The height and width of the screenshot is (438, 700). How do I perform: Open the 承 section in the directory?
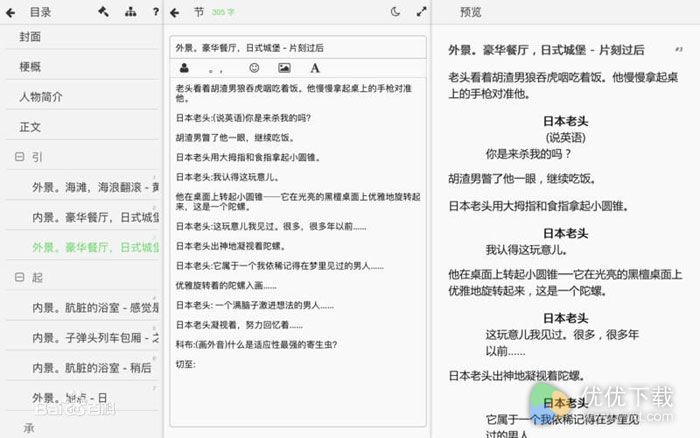pyautogui.click(x=29, y=428)
